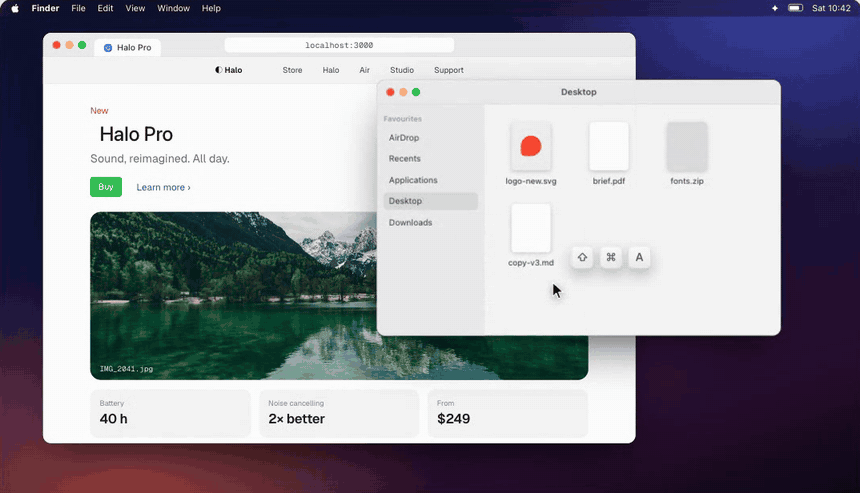Follow the Learn more link
Screen dimensions: 860x493
point(163,187)
